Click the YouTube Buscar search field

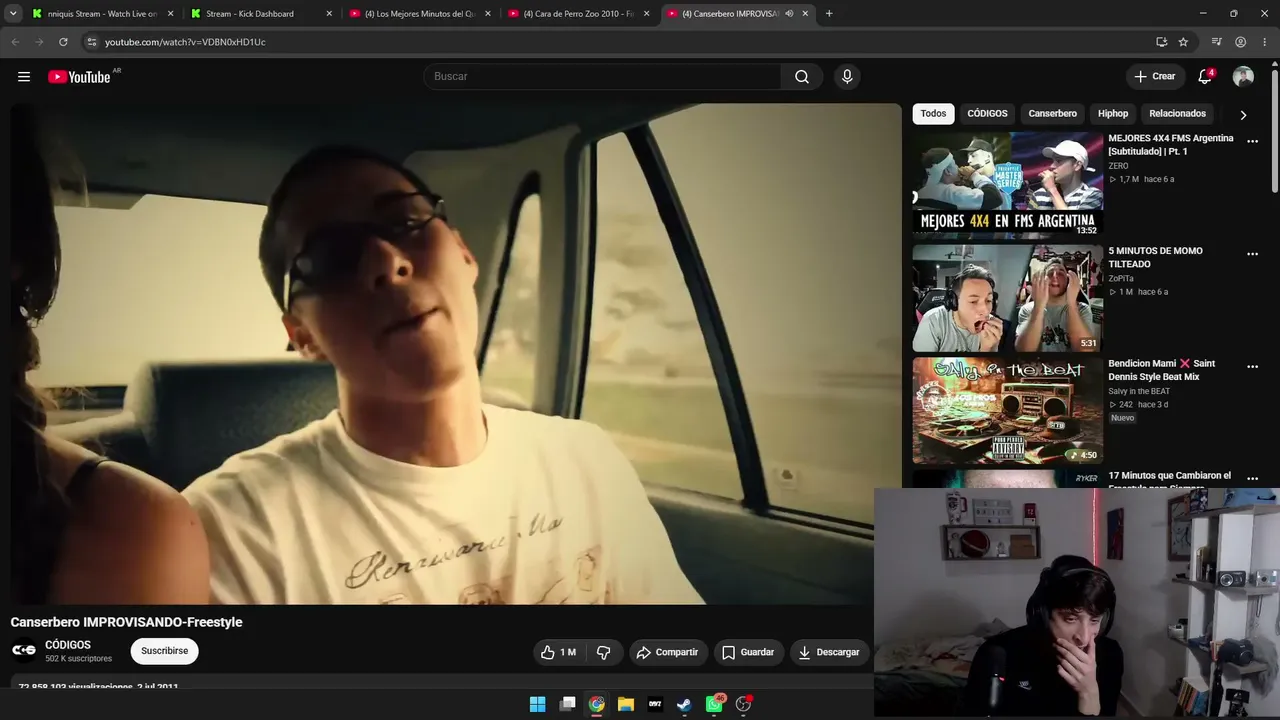click(x=602, y=77)
